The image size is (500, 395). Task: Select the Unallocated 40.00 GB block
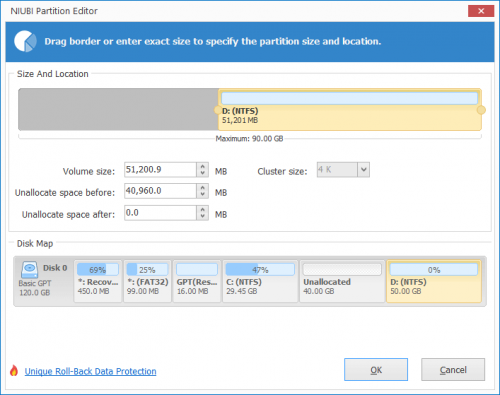pyautogui.click(x=342, y=281)
